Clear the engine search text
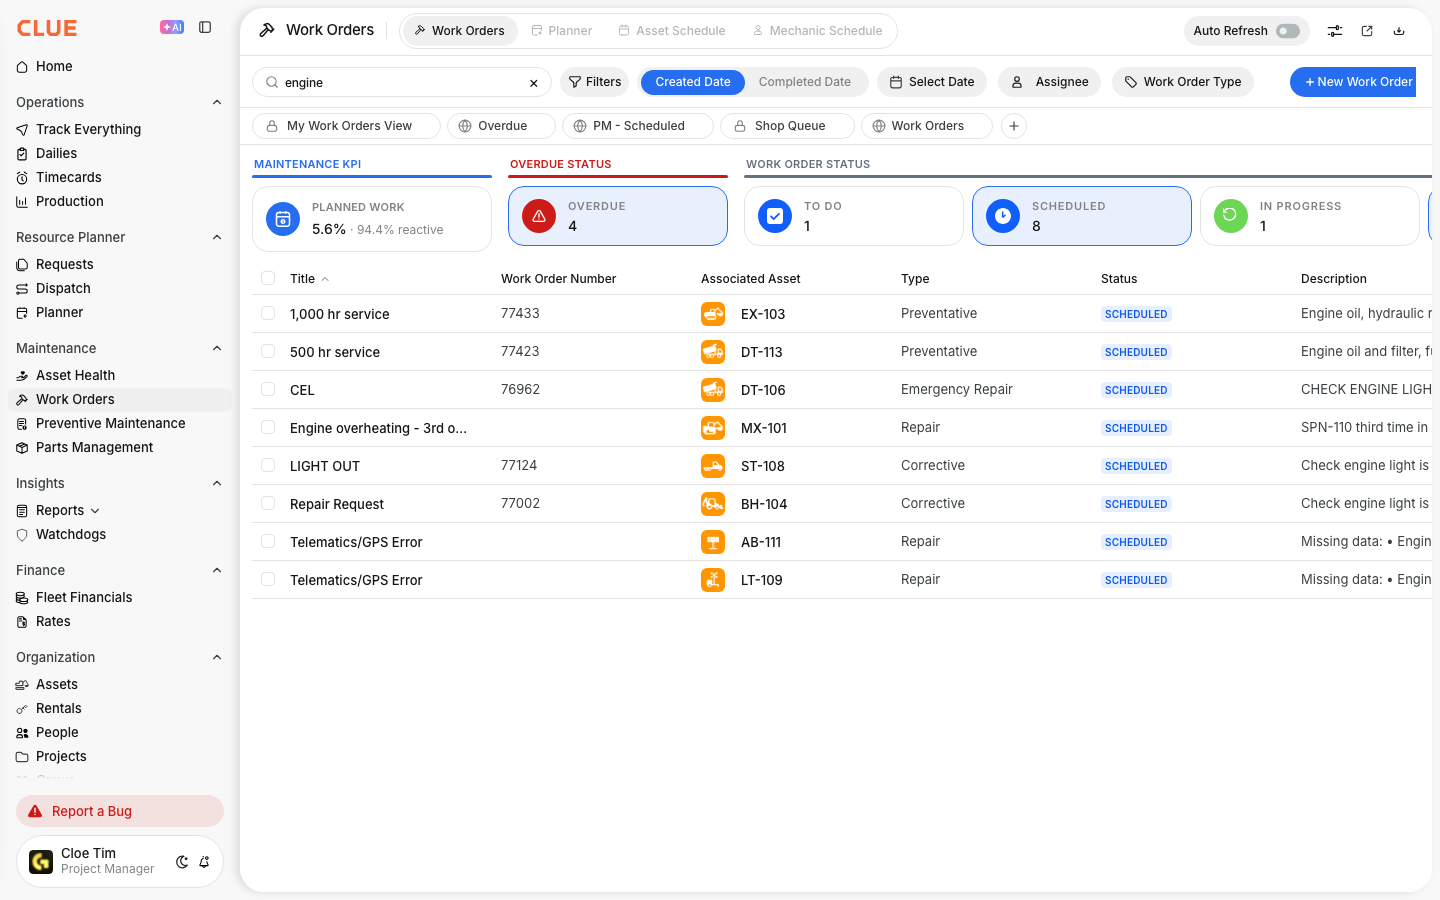The height and width of the screenshot is (900, 1440). tap(534, 83)
